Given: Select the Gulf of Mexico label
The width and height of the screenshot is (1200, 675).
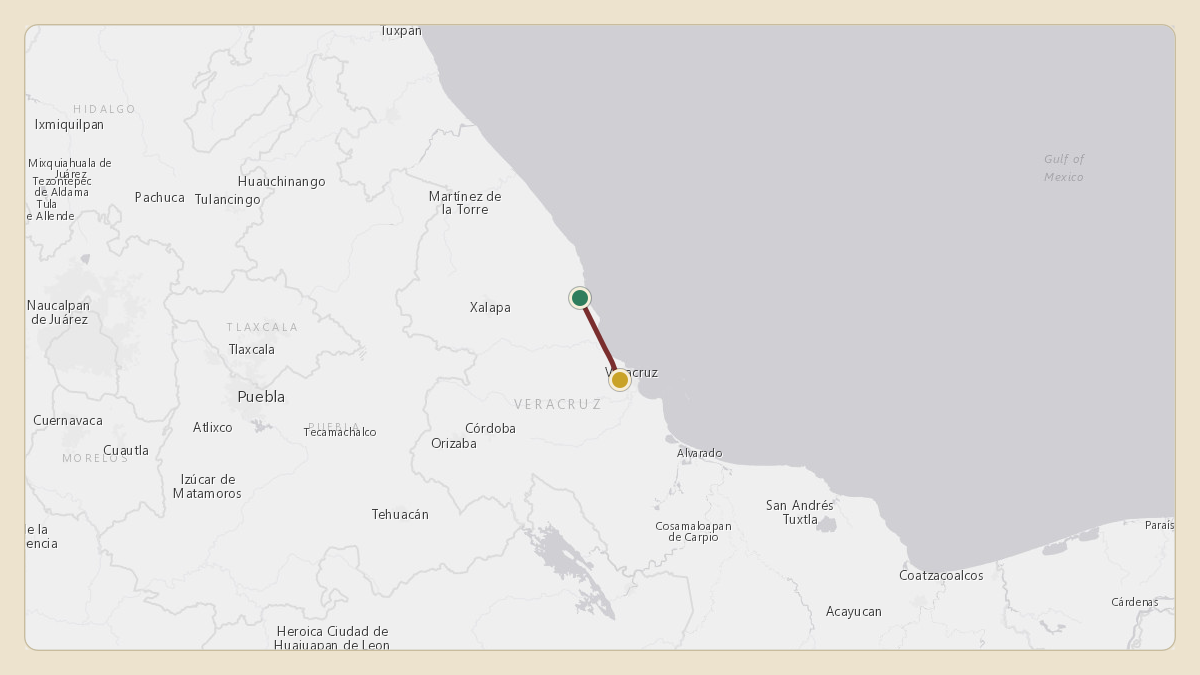Looking at the screenshot, I should (x=1064, y=168).
